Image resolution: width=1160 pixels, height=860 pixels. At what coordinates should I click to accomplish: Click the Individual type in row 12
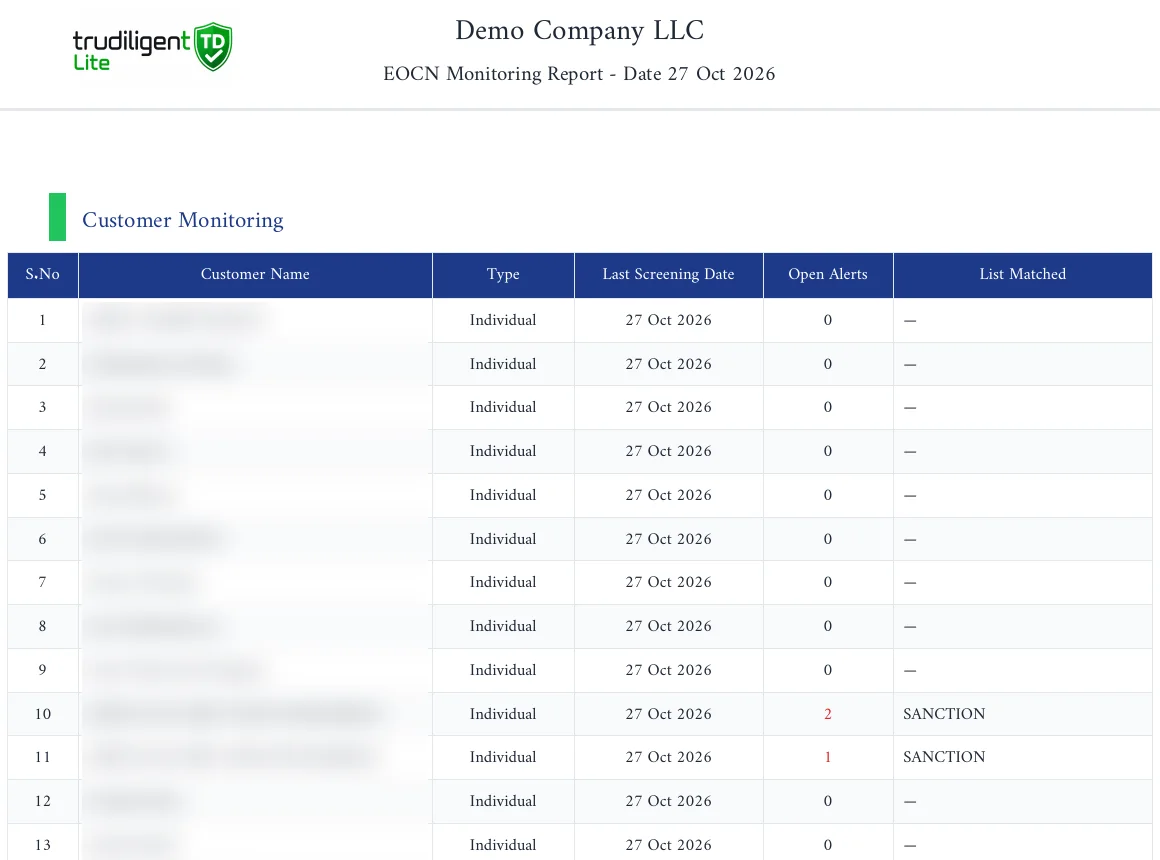503,802
